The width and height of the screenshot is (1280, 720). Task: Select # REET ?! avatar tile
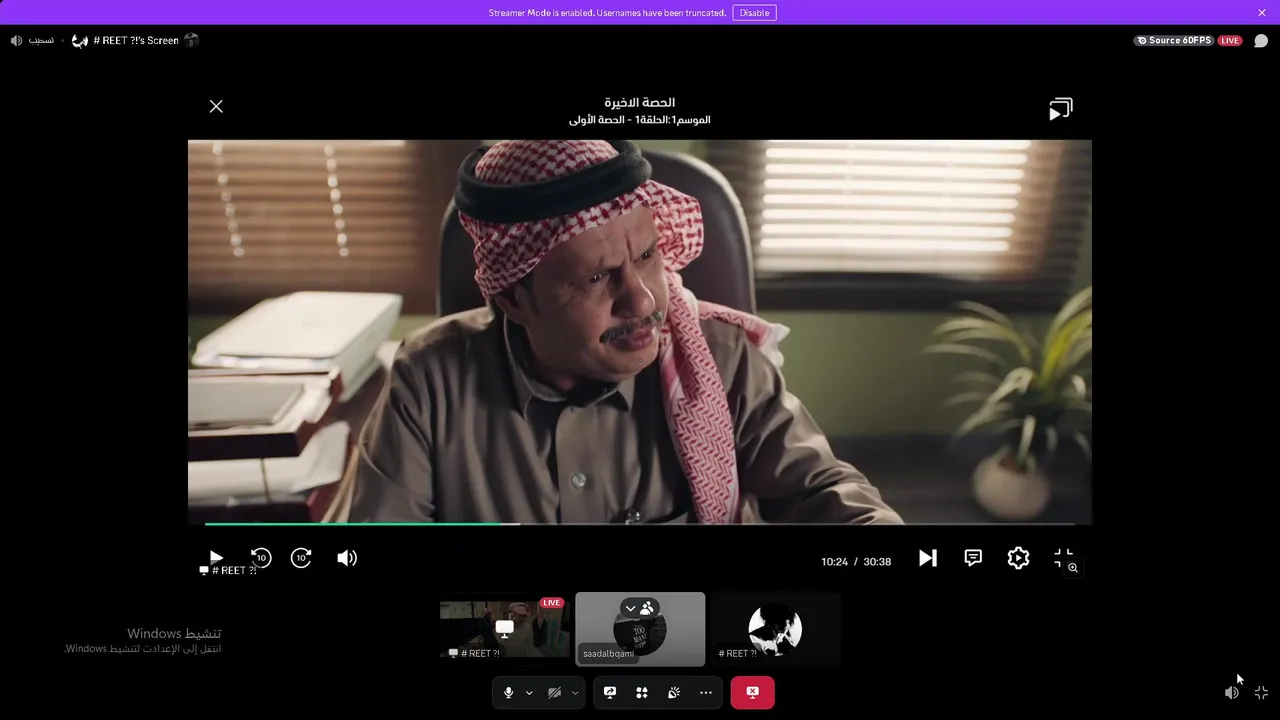[776, 629]
